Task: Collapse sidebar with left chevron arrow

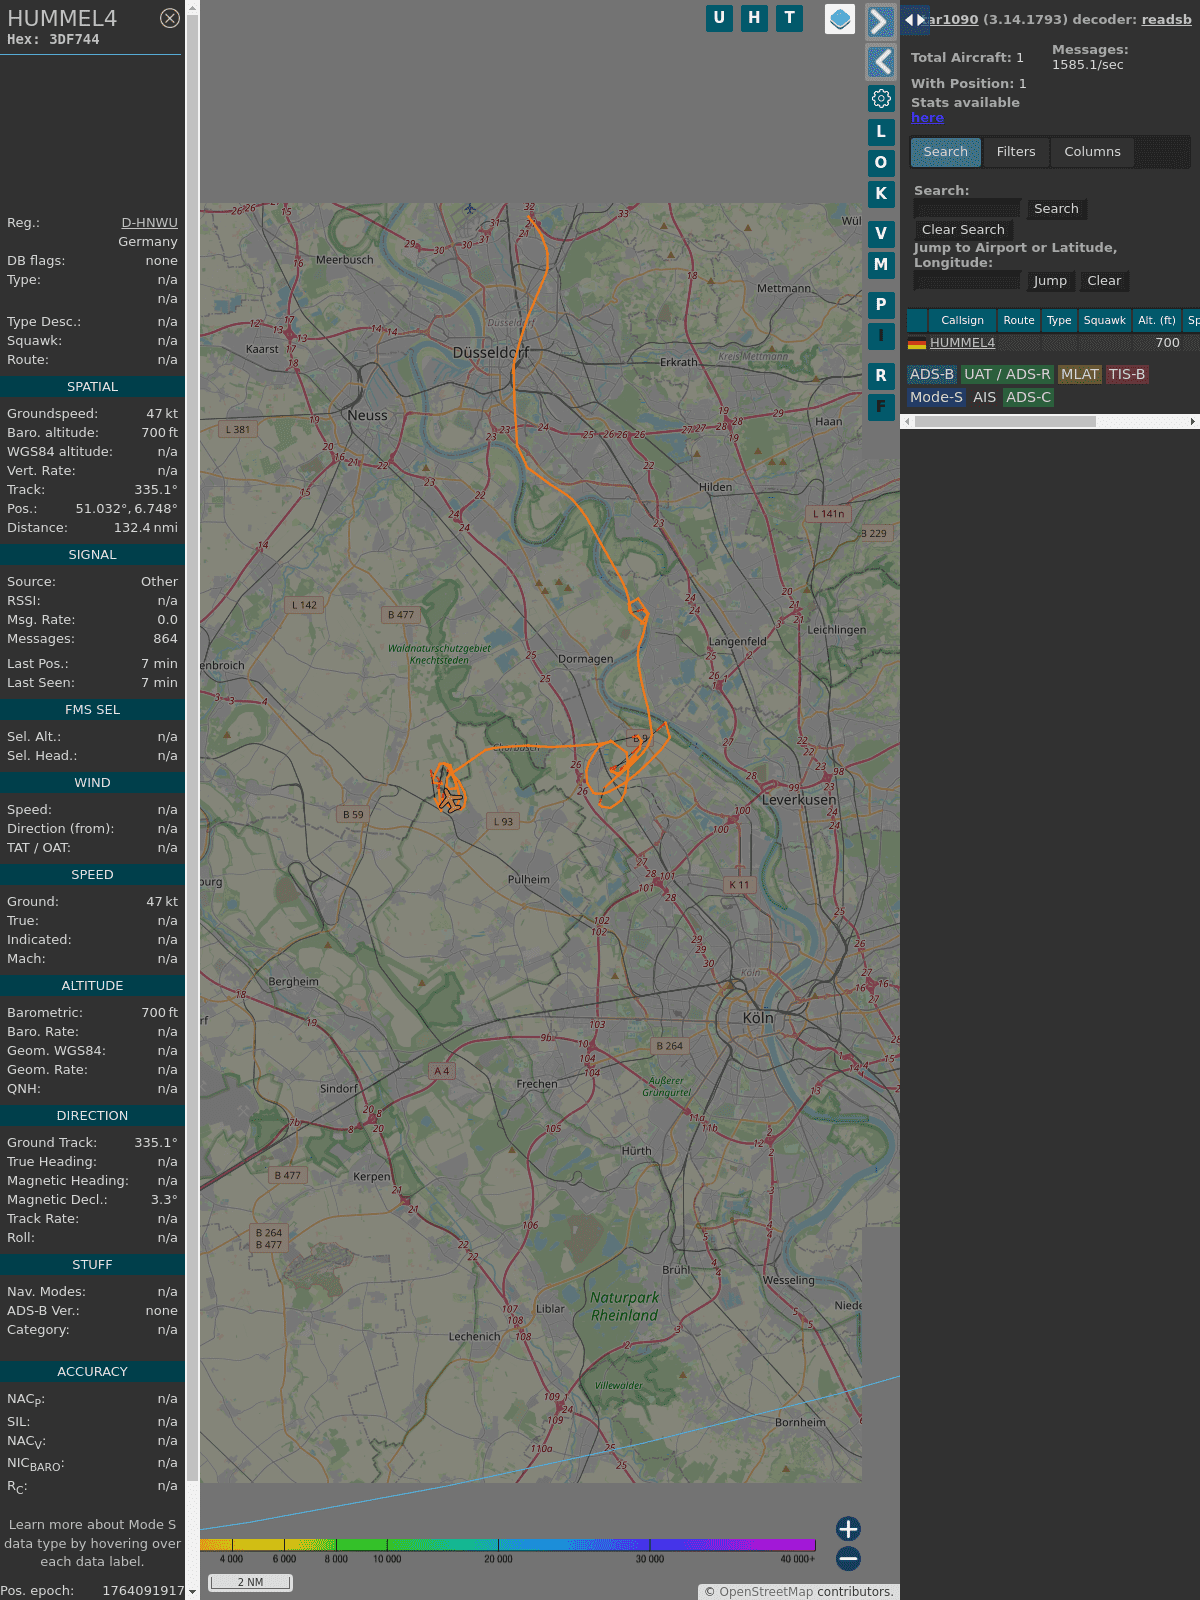Action: (881, 62)
